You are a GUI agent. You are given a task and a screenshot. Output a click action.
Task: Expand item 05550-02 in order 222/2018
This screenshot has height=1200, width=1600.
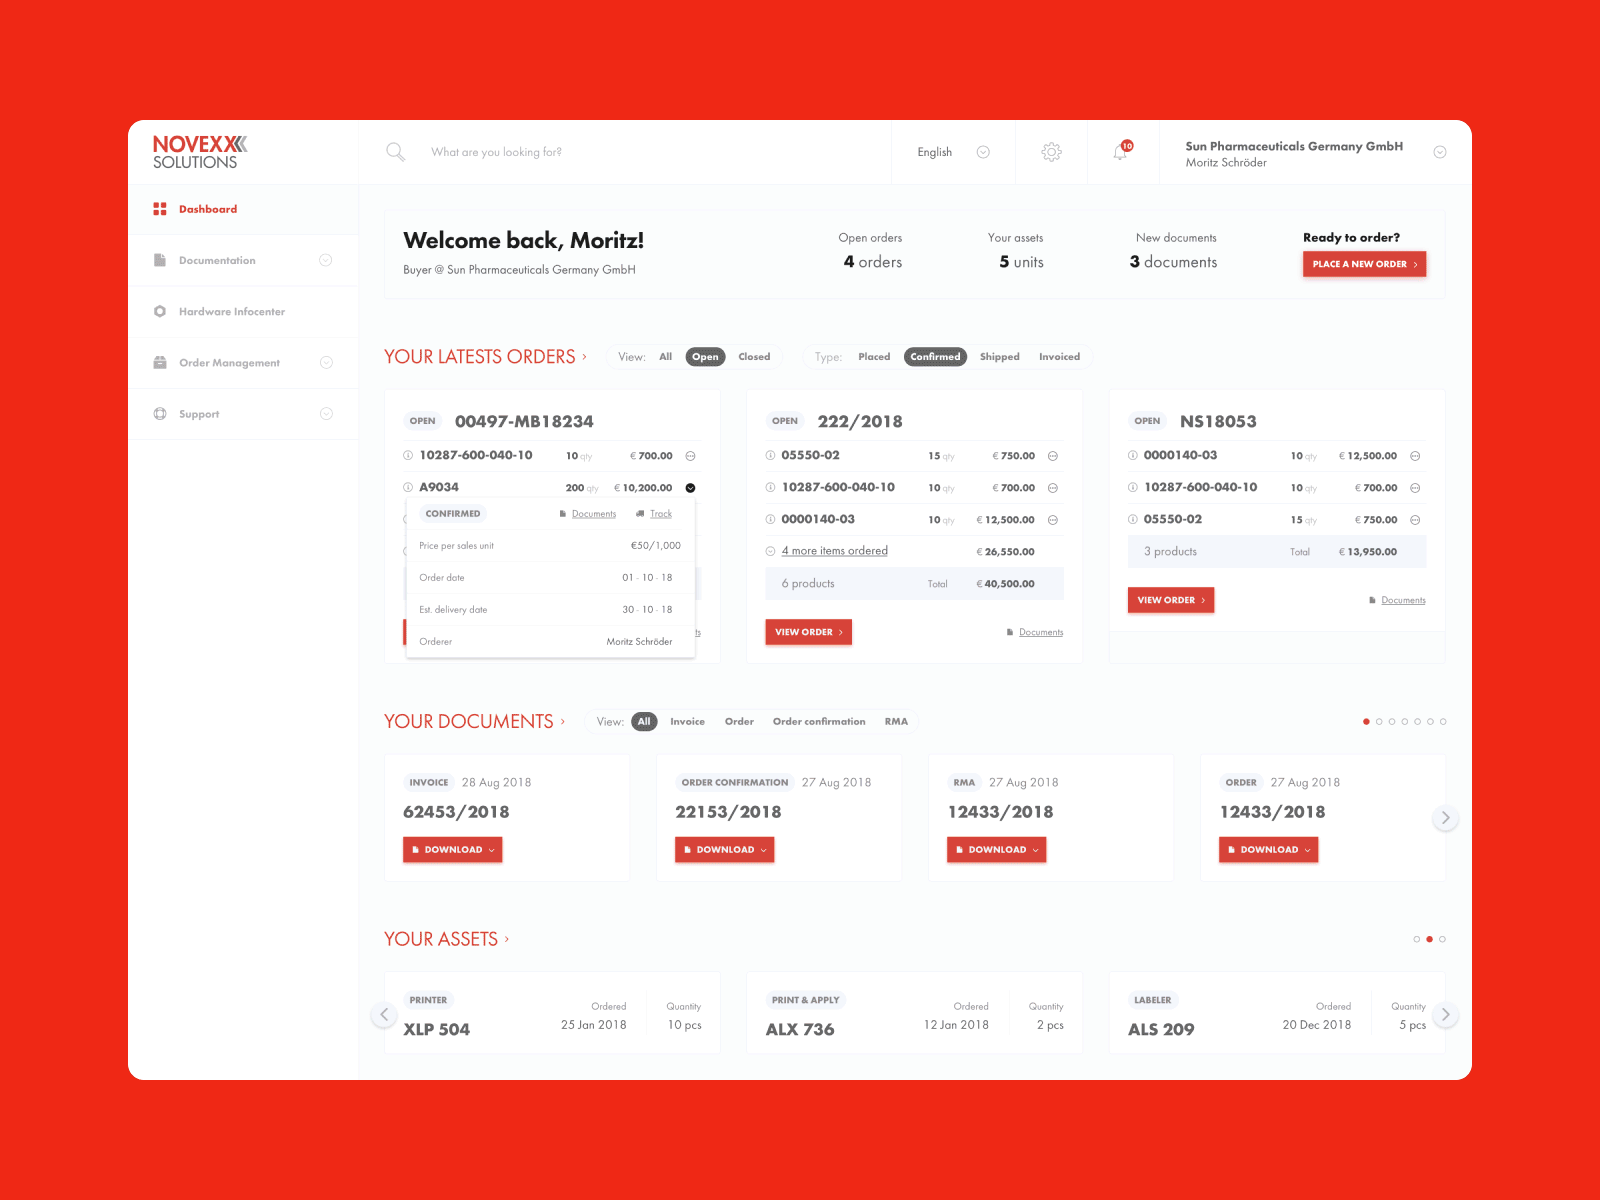coord(1053,456)
